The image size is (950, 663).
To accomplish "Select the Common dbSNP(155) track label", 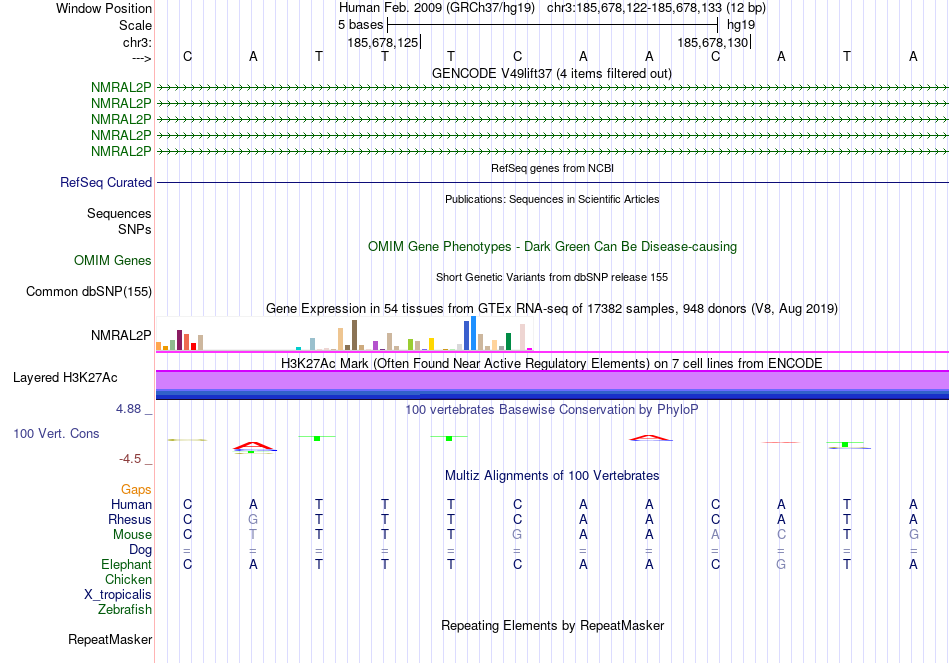I will tap(89, 292).
